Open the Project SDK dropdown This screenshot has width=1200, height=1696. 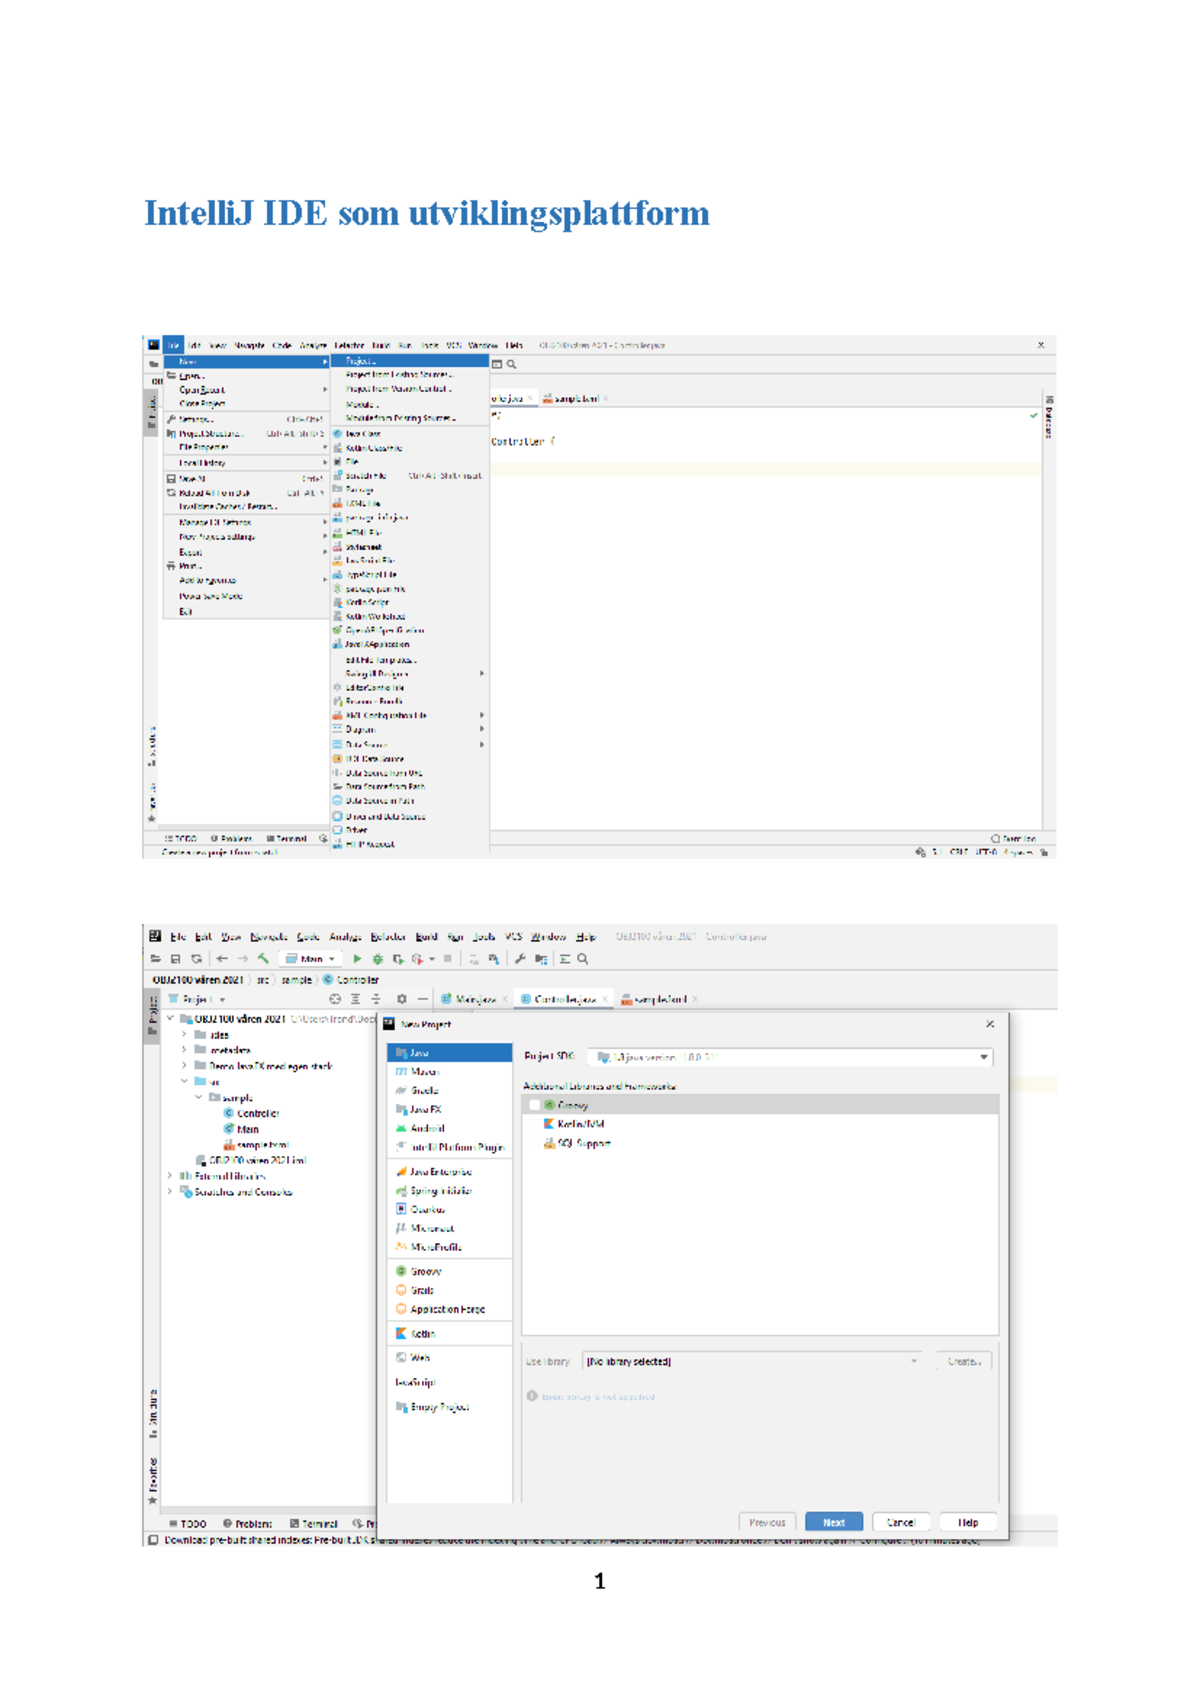[984, 1057]
